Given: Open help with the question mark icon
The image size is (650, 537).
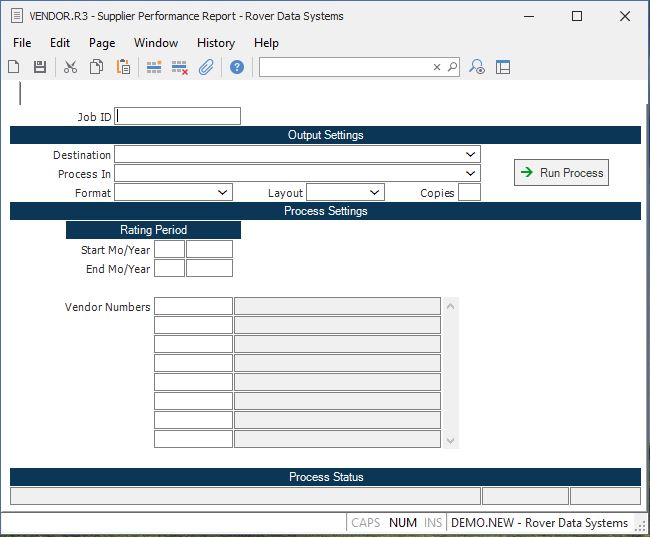Looking at the screenshot, I should 237,67.
